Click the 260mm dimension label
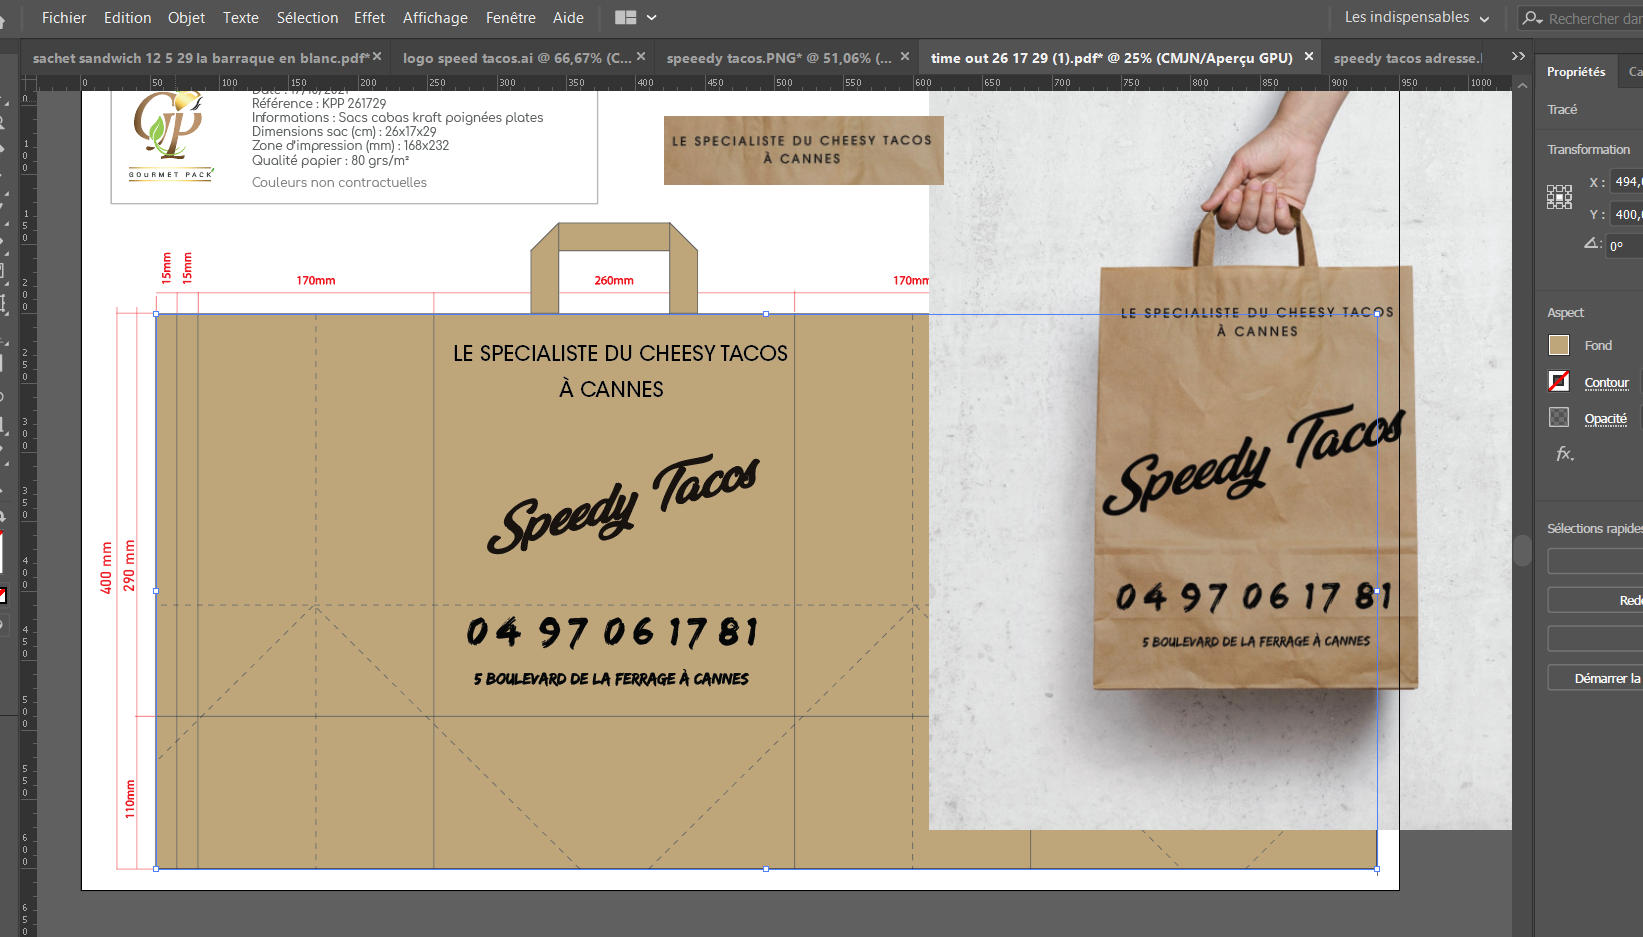Image resolution: width=1643 pixels, height=937 pixels. (614, 281)
